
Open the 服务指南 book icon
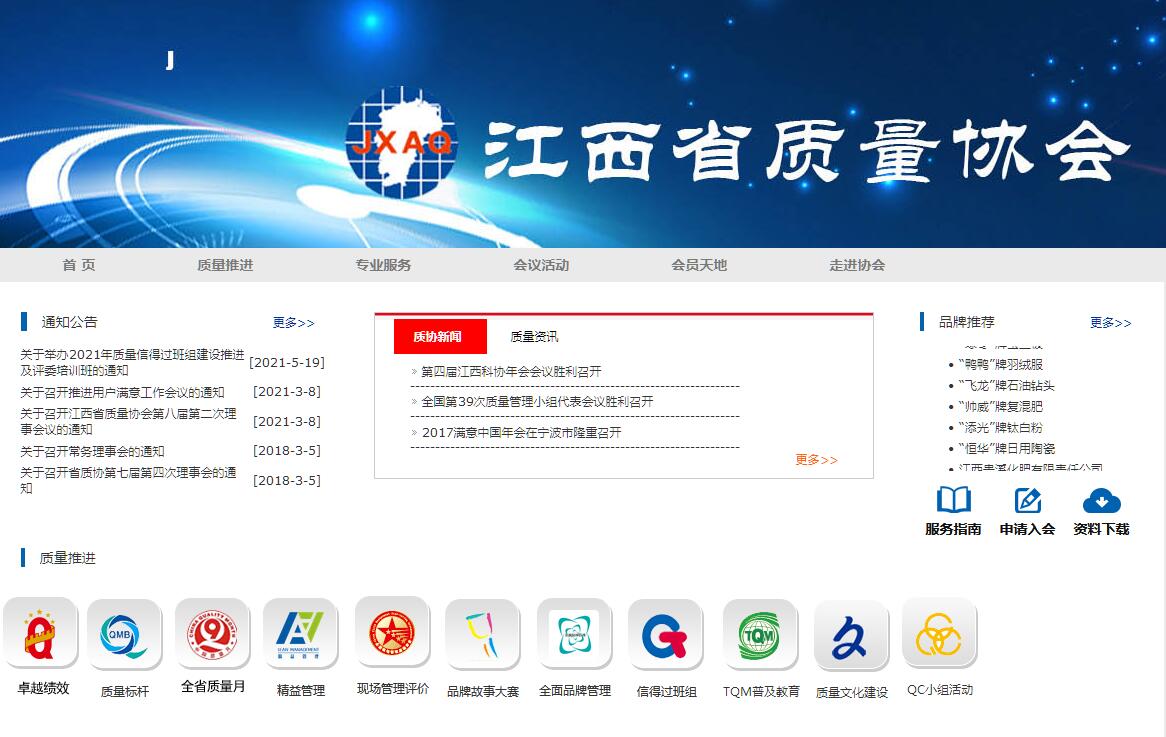953,501
